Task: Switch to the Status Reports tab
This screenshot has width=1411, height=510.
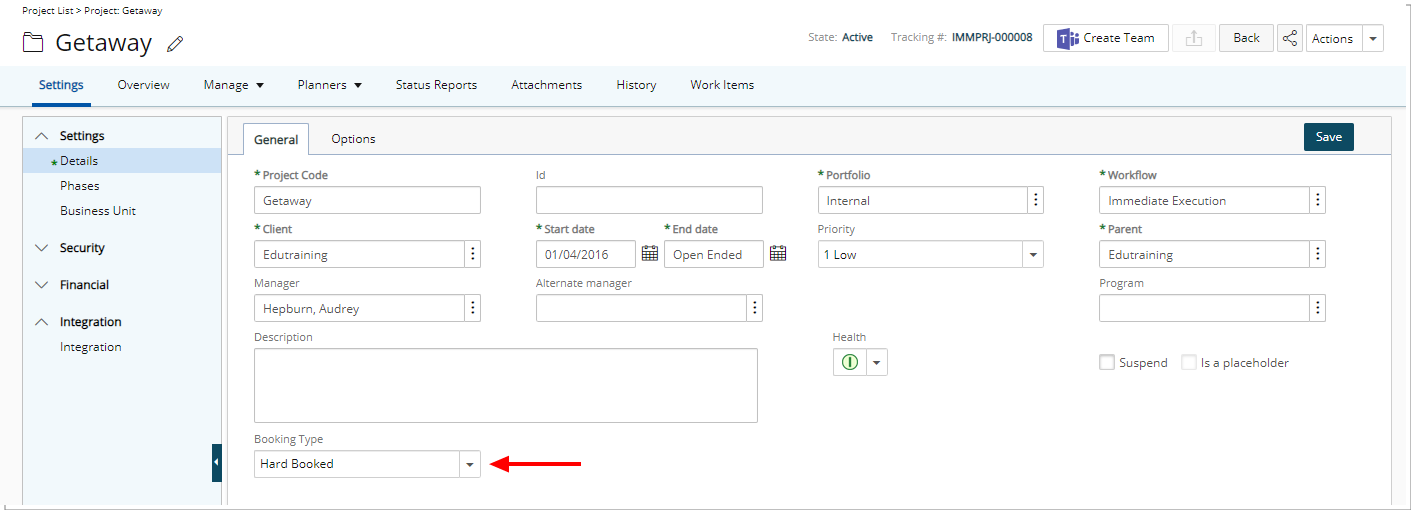Action: [436, 85]
